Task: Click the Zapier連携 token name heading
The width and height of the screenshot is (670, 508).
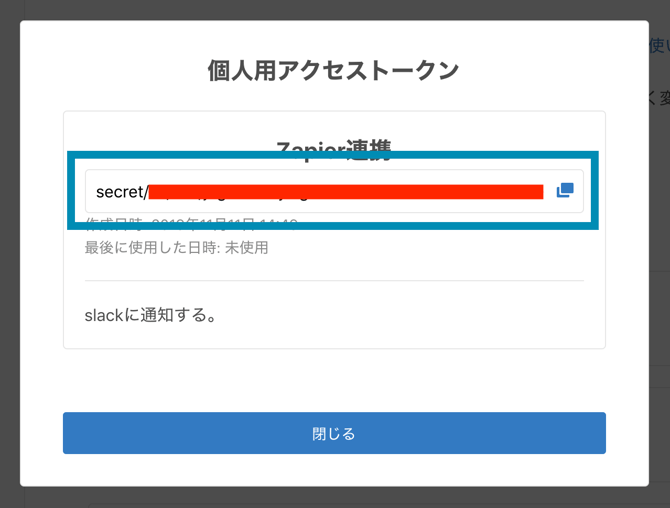Action: (x=333, y=146)
